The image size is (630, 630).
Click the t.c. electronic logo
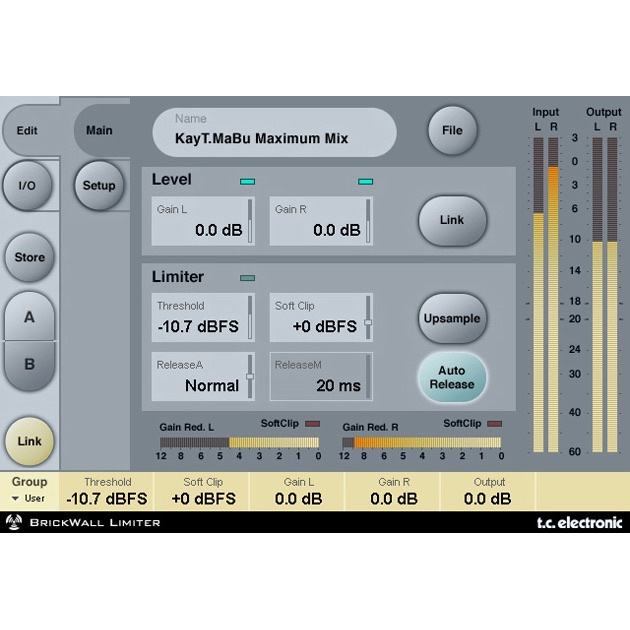pos(579,523)
